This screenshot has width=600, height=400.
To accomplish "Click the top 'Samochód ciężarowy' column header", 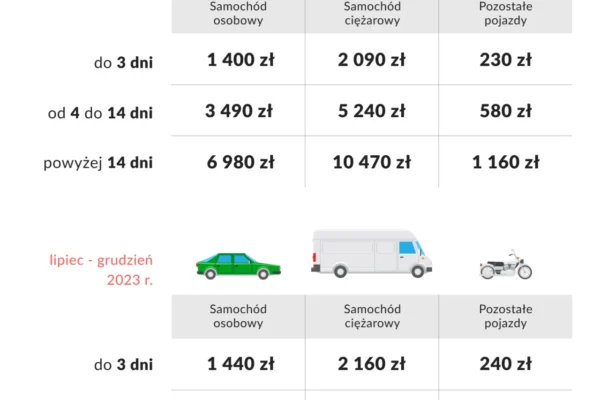I will point(372,13).
